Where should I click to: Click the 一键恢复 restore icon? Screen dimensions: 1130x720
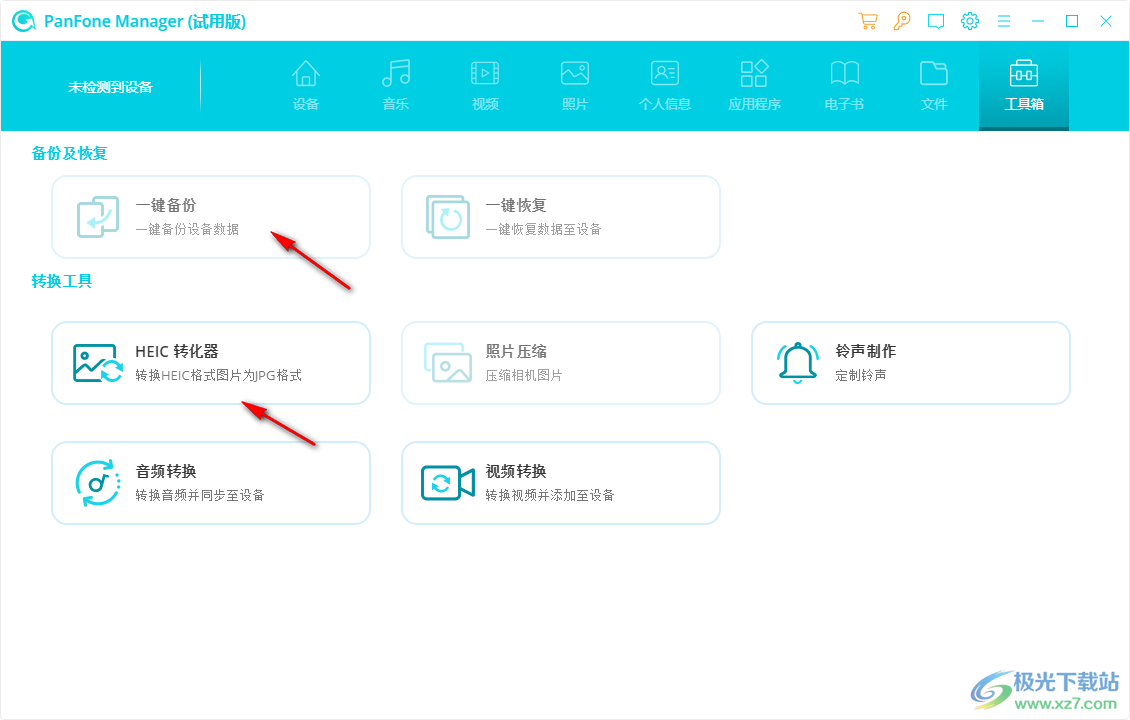(448, 217)
